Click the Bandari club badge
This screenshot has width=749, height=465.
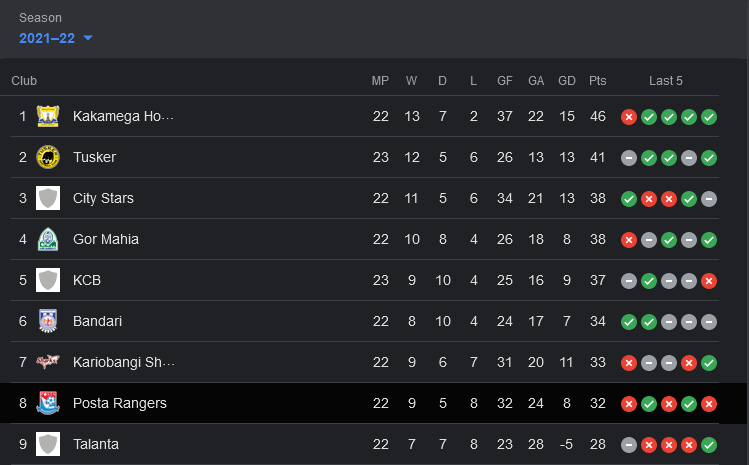(x=48, y=321)
